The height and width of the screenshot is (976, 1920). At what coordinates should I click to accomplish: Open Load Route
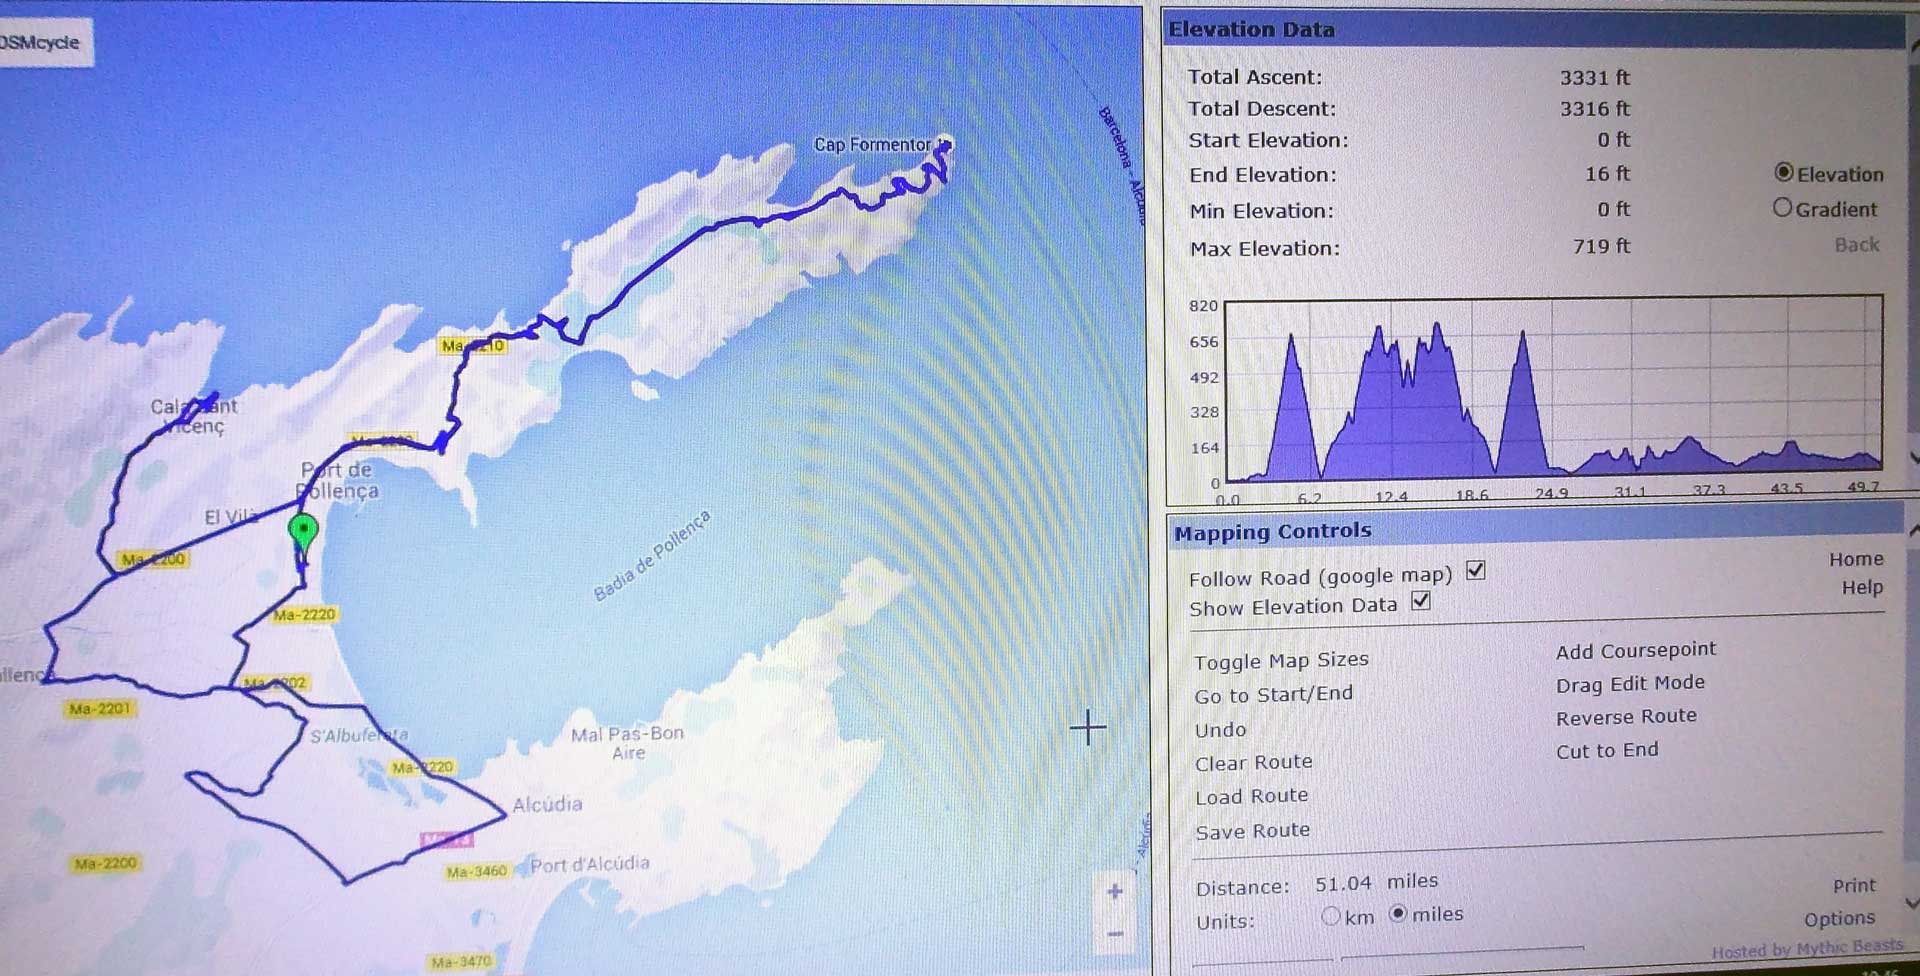tap(1251, 796)
